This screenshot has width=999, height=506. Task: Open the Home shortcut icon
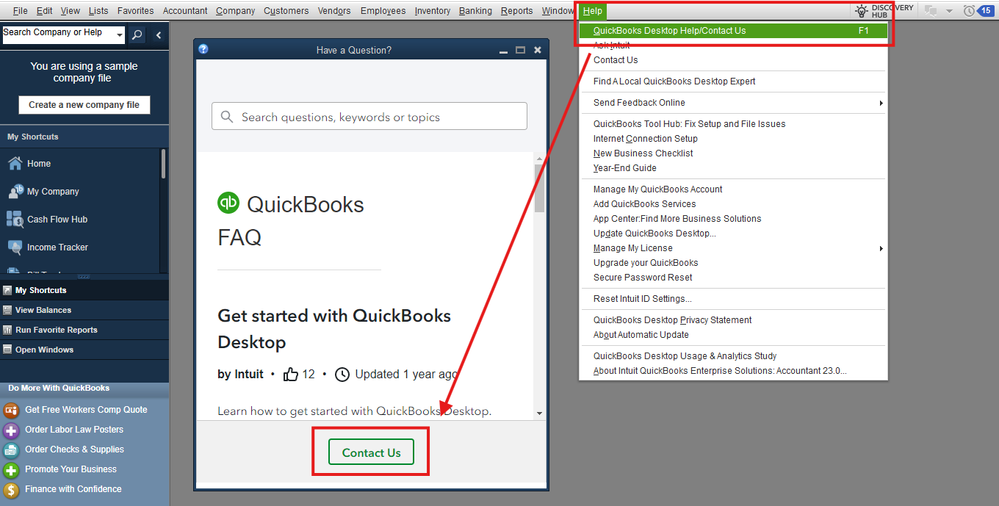tap(15, 163)
